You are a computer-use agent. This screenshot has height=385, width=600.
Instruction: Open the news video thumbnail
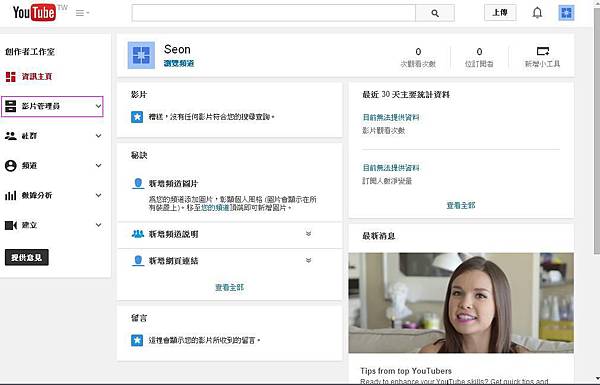(461, 303)
